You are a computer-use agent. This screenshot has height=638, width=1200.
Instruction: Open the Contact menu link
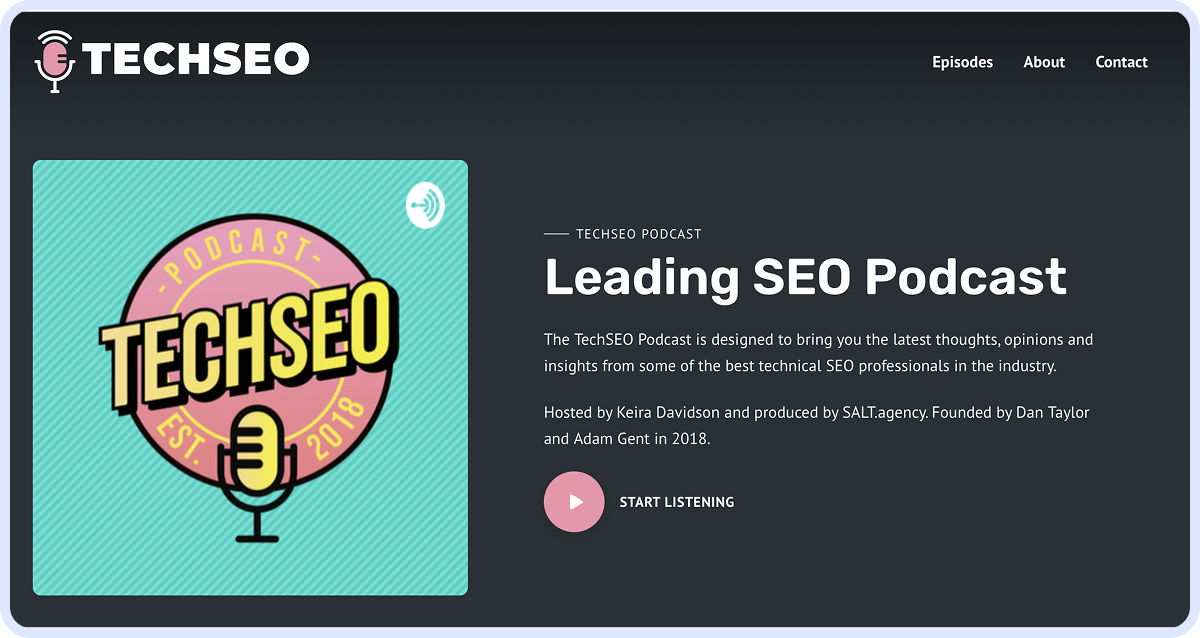coord(1121,62)
